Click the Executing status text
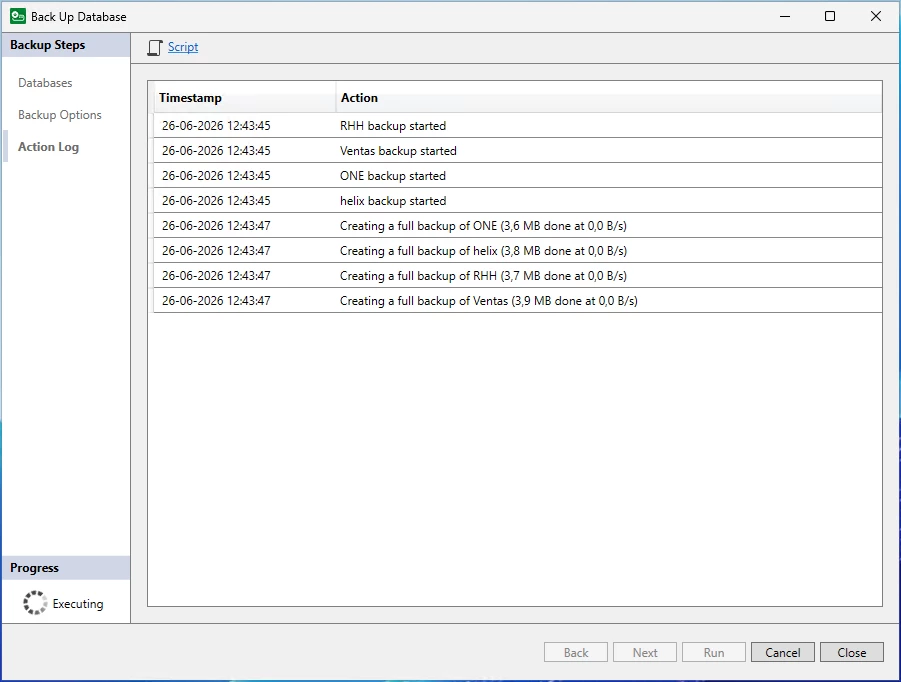This screenshot has width=901, height=682. pos(78,604)
